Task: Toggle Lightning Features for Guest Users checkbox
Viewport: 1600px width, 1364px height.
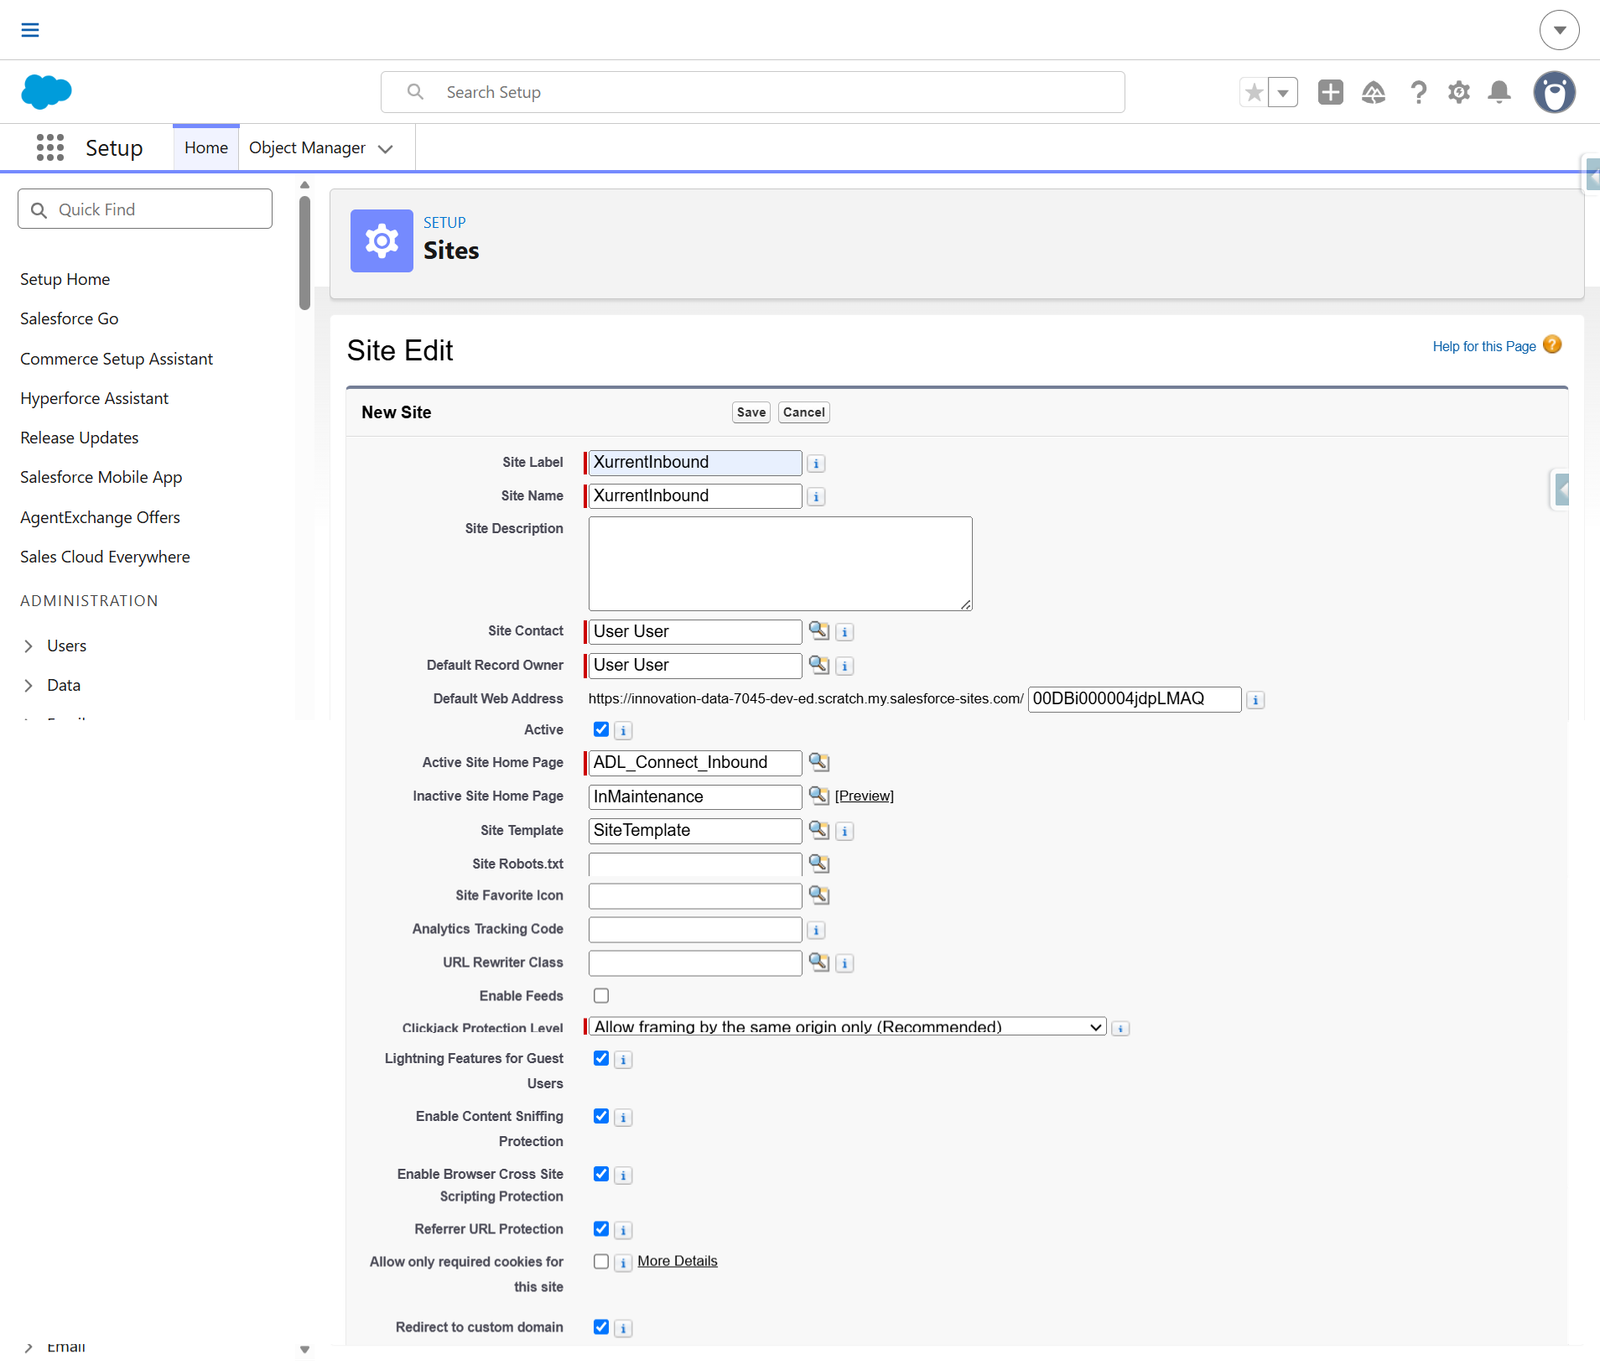Action: click(601, 1058)
